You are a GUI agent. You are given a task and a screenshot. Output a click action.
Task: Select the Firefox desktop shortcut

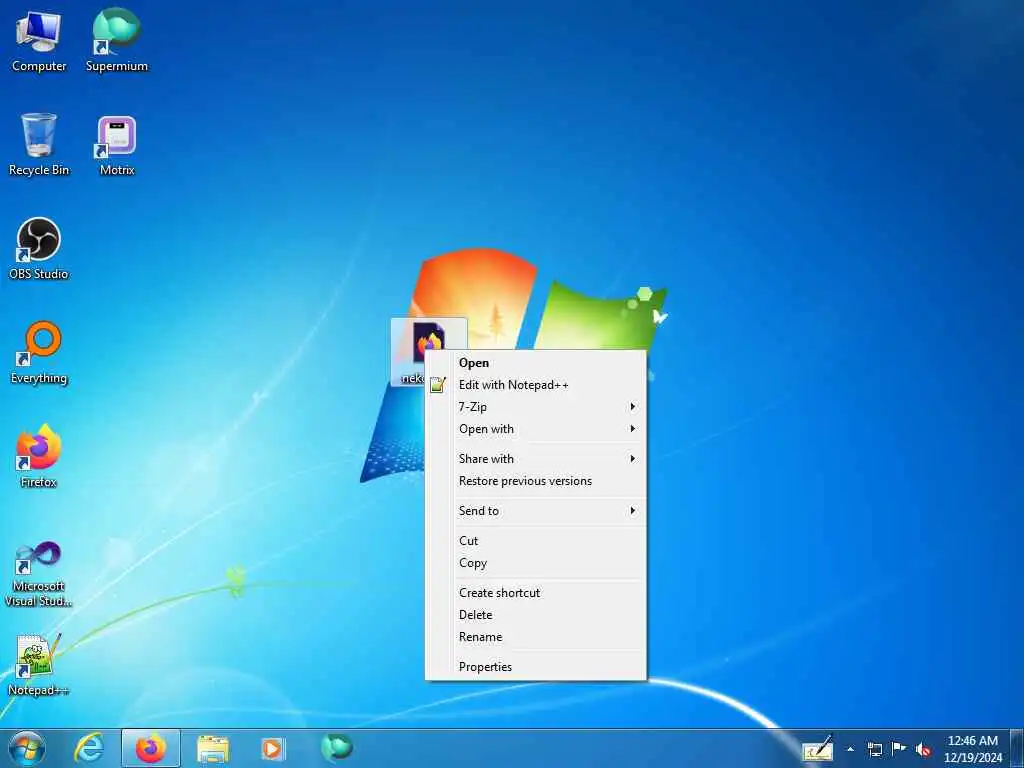[39, 456]
